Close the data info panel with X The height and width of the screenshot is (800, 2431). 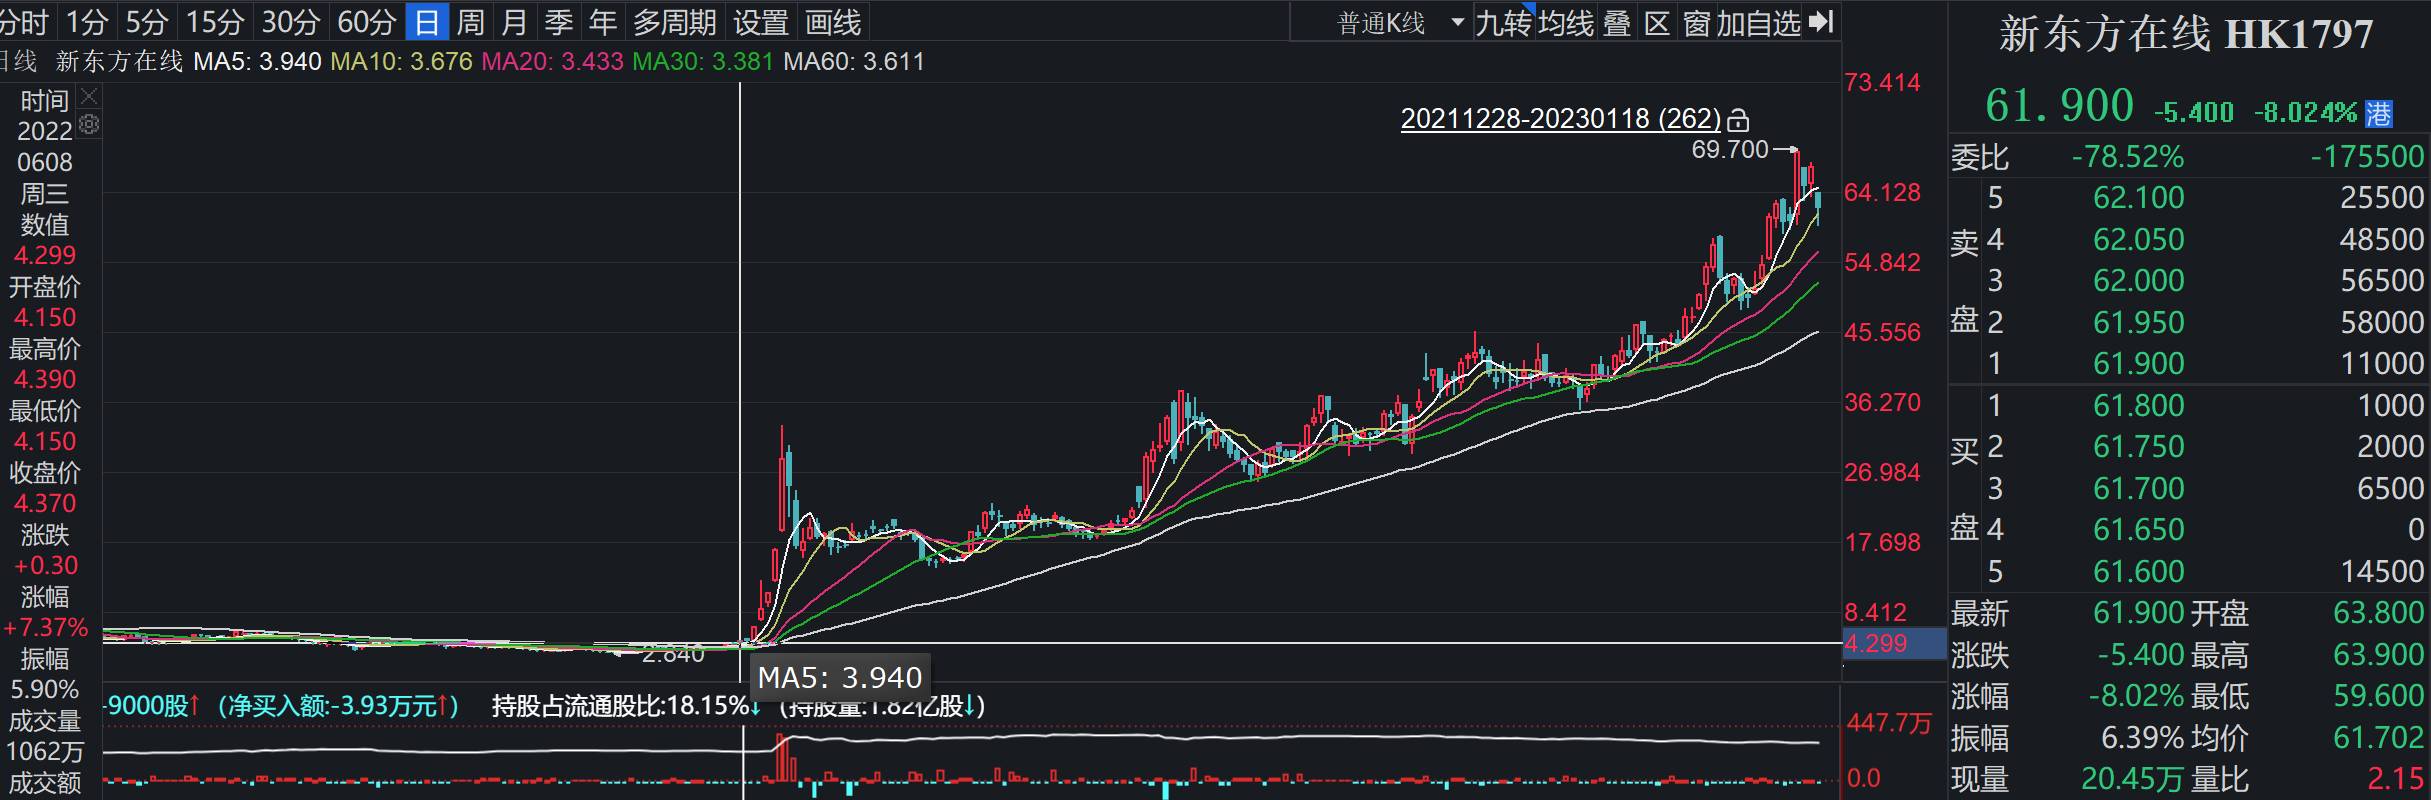pos(89,96)
